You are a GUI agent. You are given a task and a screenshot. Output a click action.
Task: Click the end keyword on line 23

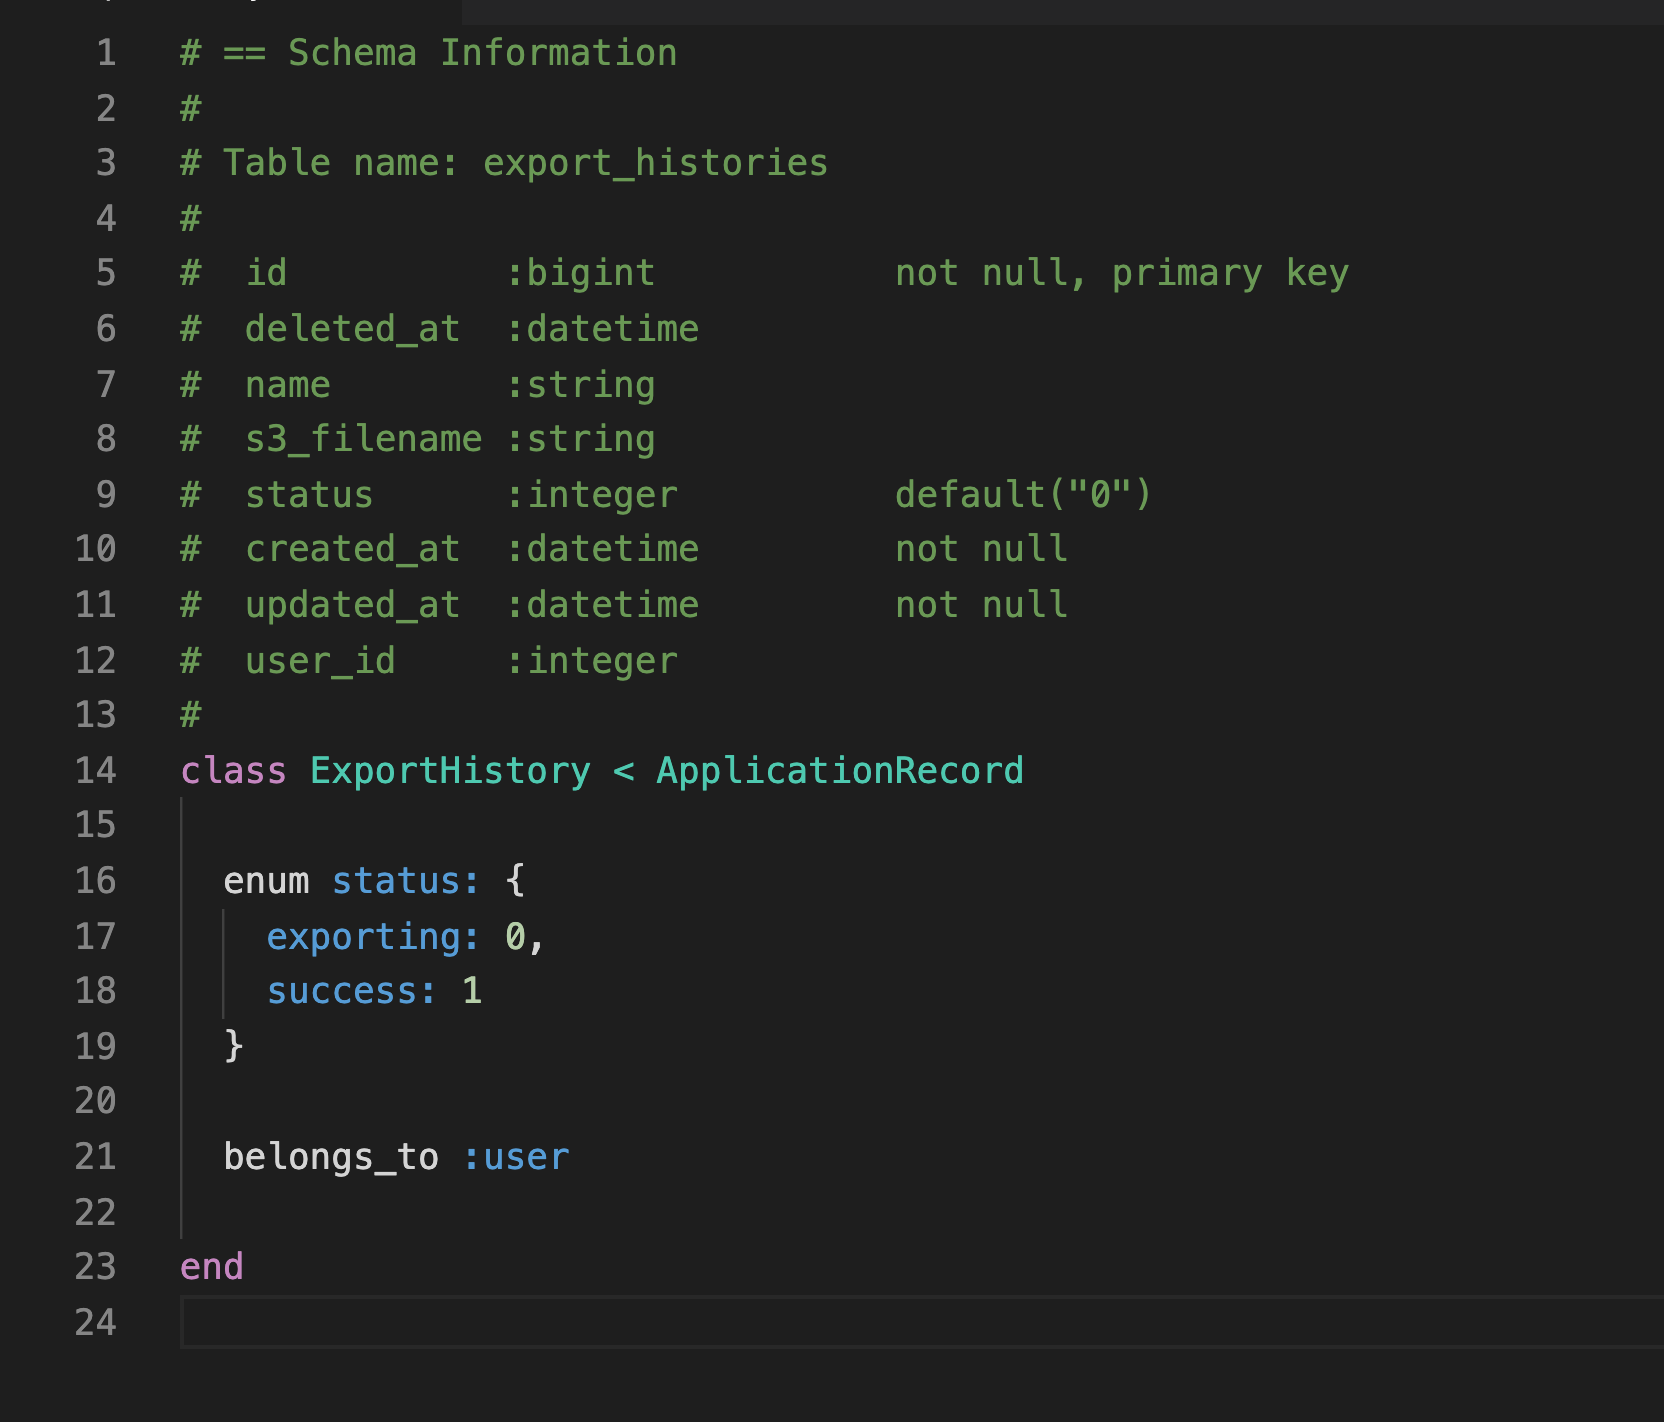[212, 1267]
